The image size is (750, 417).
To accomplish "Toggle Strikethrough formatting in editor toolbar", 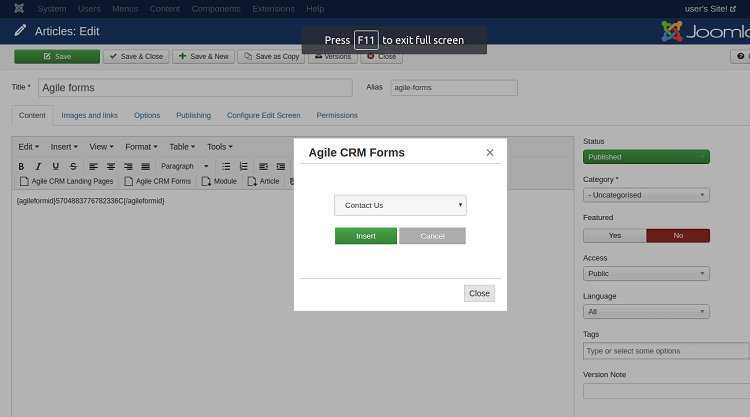I will [73, 166].
